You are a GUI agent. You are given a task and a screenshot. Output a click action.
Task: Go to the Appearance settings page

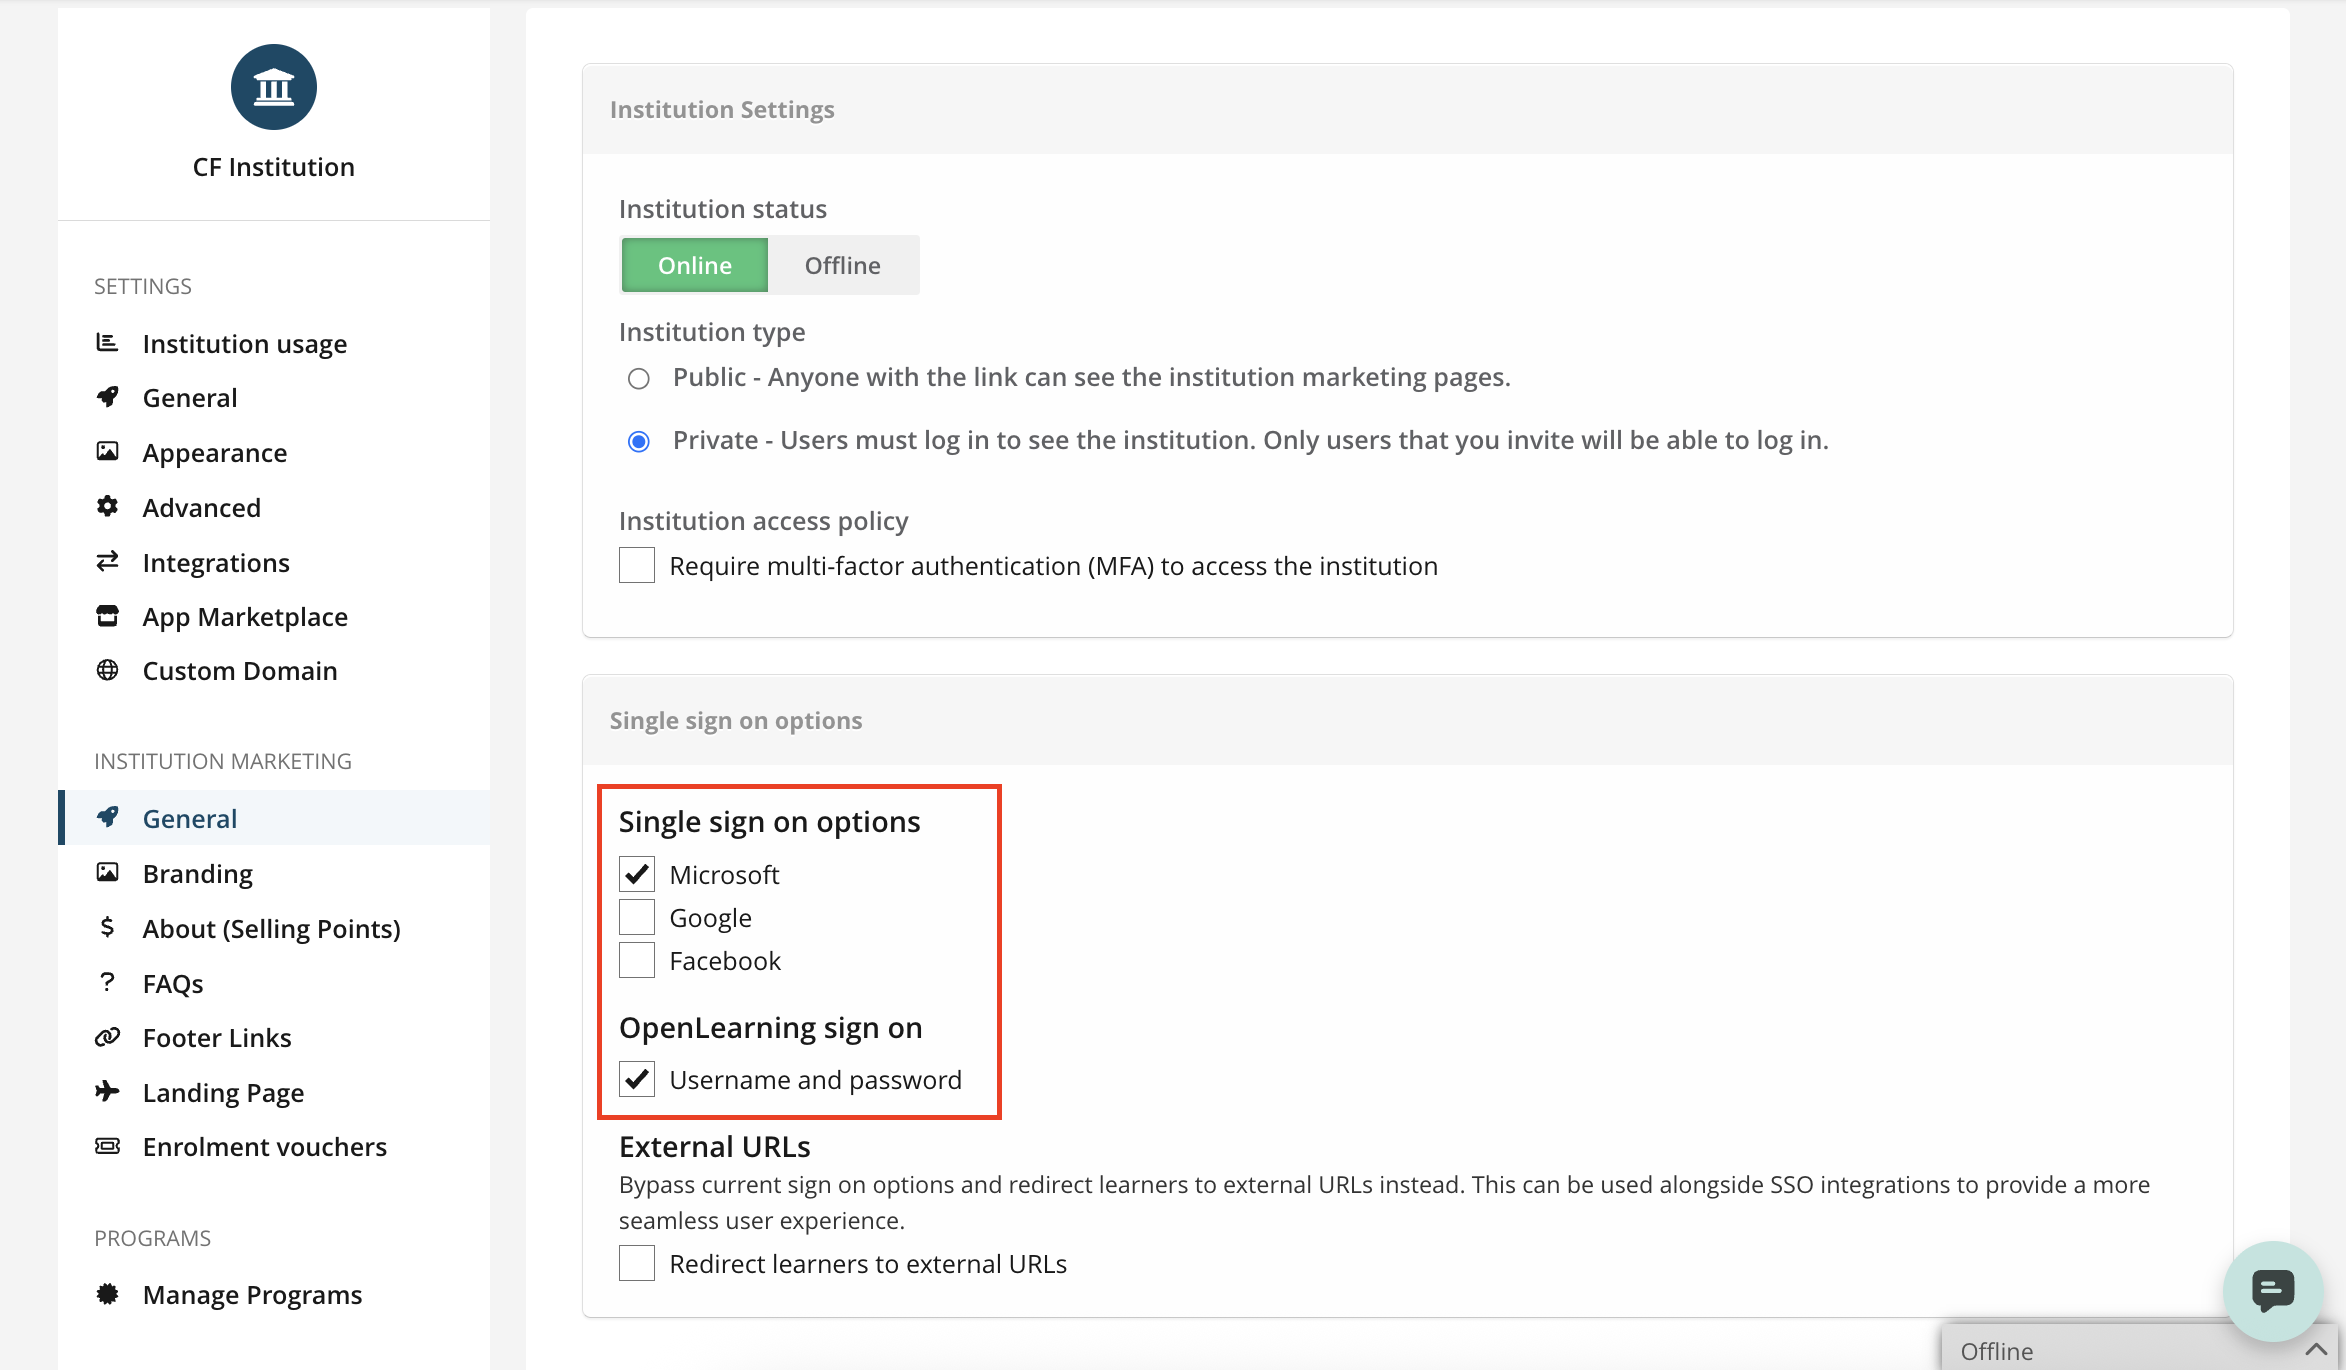tap(214, 452)
